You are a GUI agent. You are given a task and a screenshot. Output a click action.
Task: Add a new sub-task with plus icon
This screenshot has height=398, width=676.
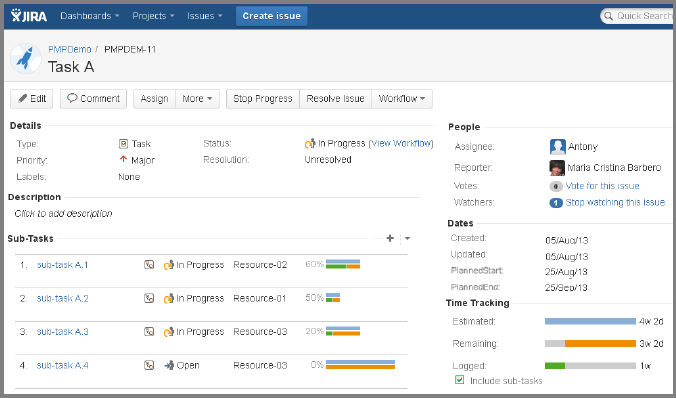(390, 238)
